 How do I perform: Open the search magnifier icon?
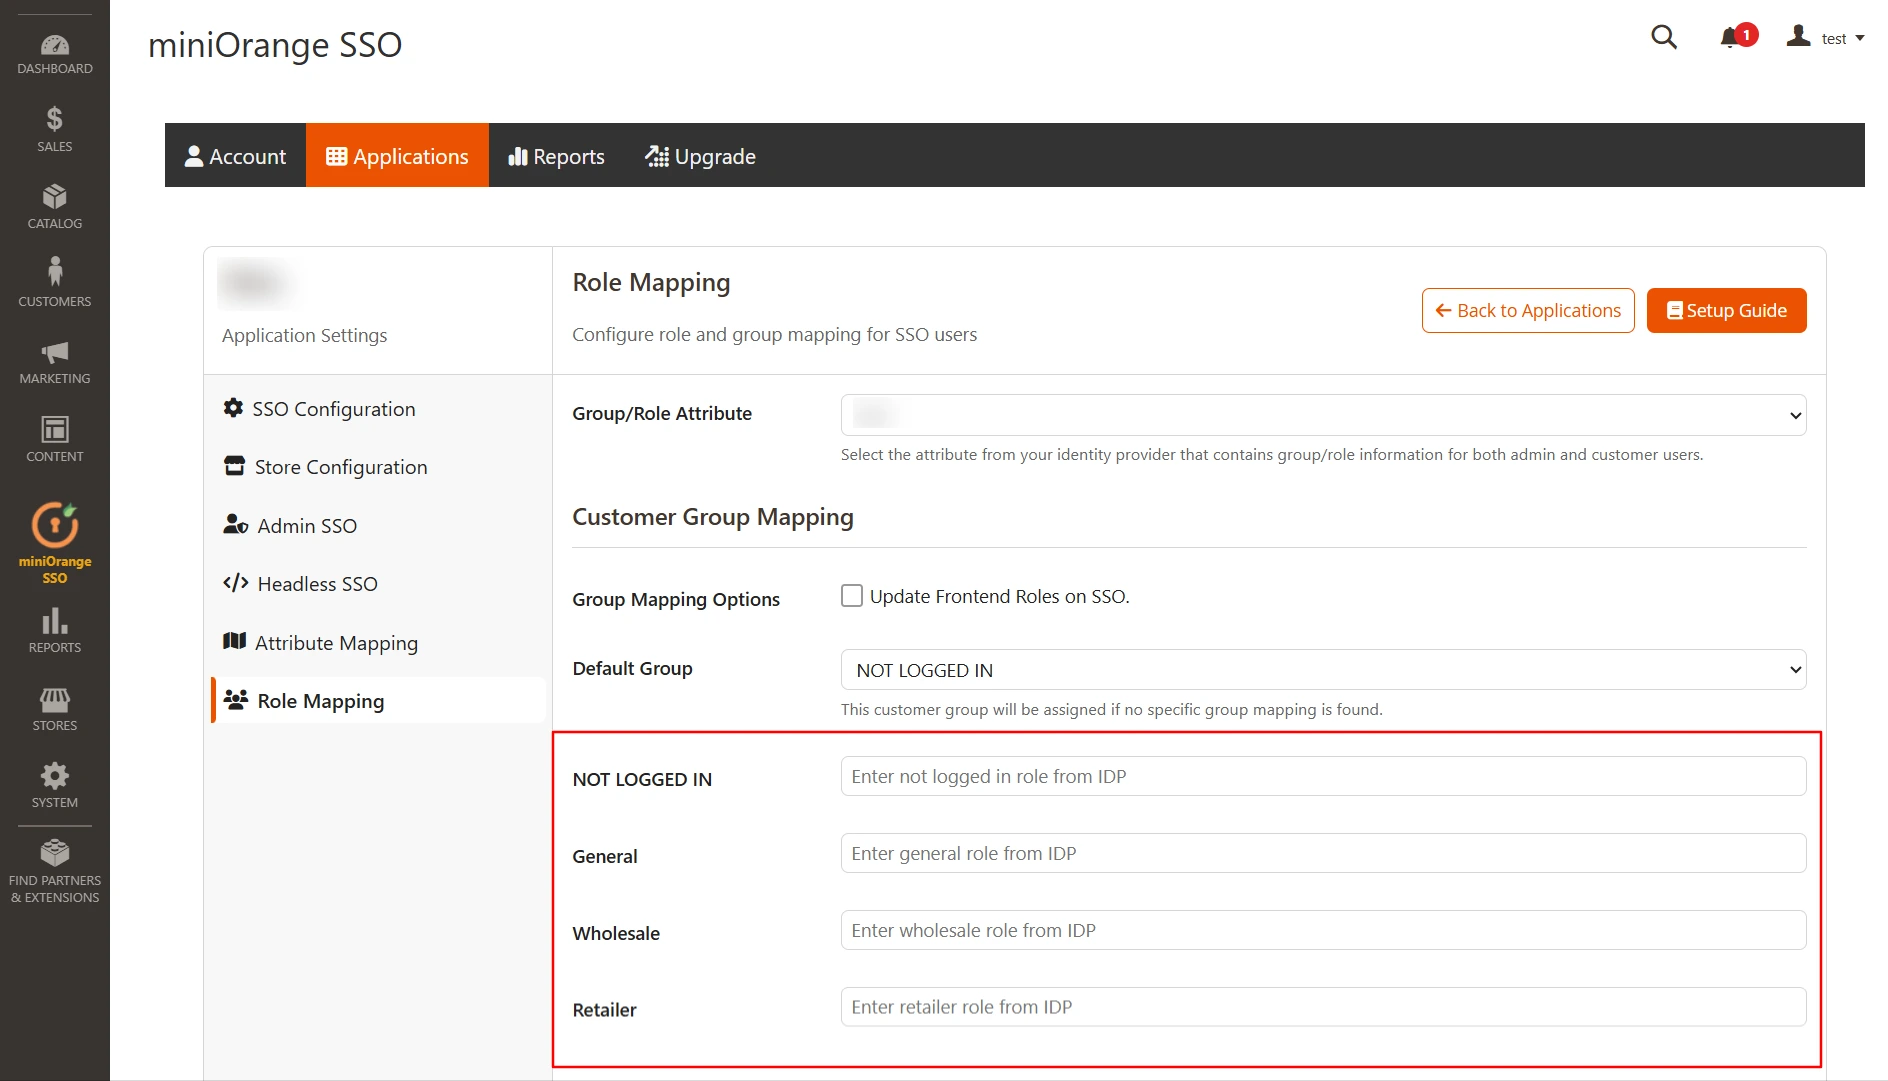(1663, 37)
